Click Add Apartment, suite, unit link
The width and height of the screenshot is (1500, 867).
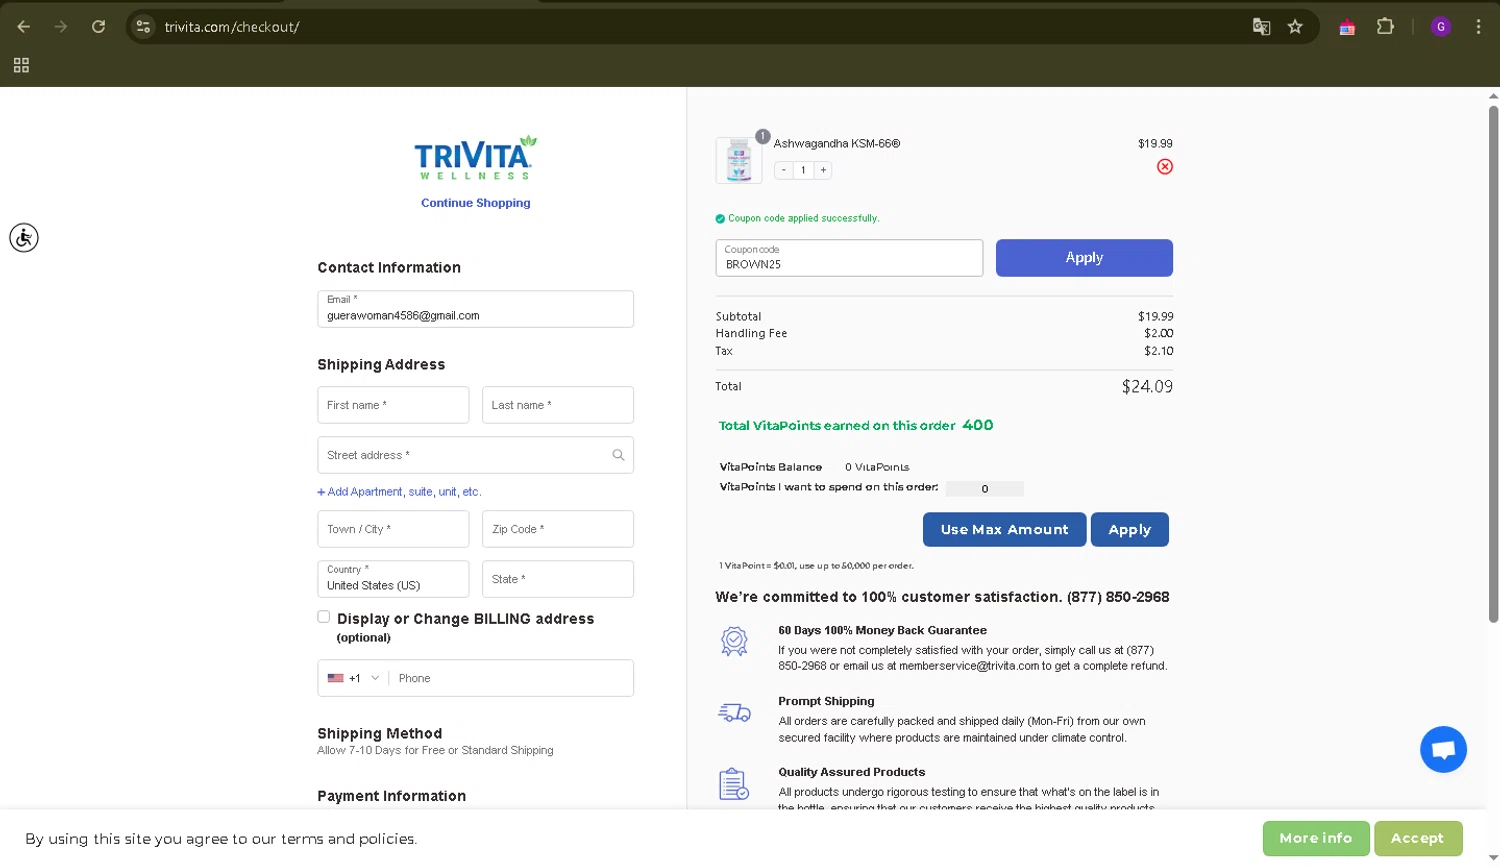pyautogui.click(x=400, y=492)
